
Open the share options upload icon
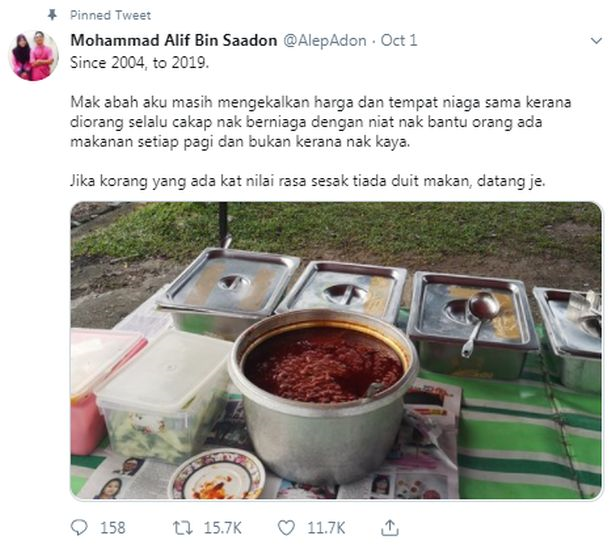click(389, 527)
